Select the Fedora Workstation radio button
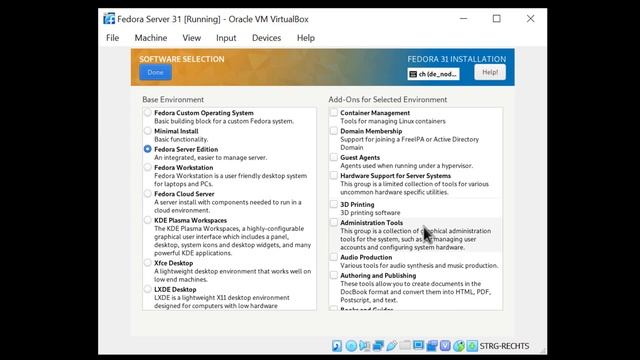 148,167
